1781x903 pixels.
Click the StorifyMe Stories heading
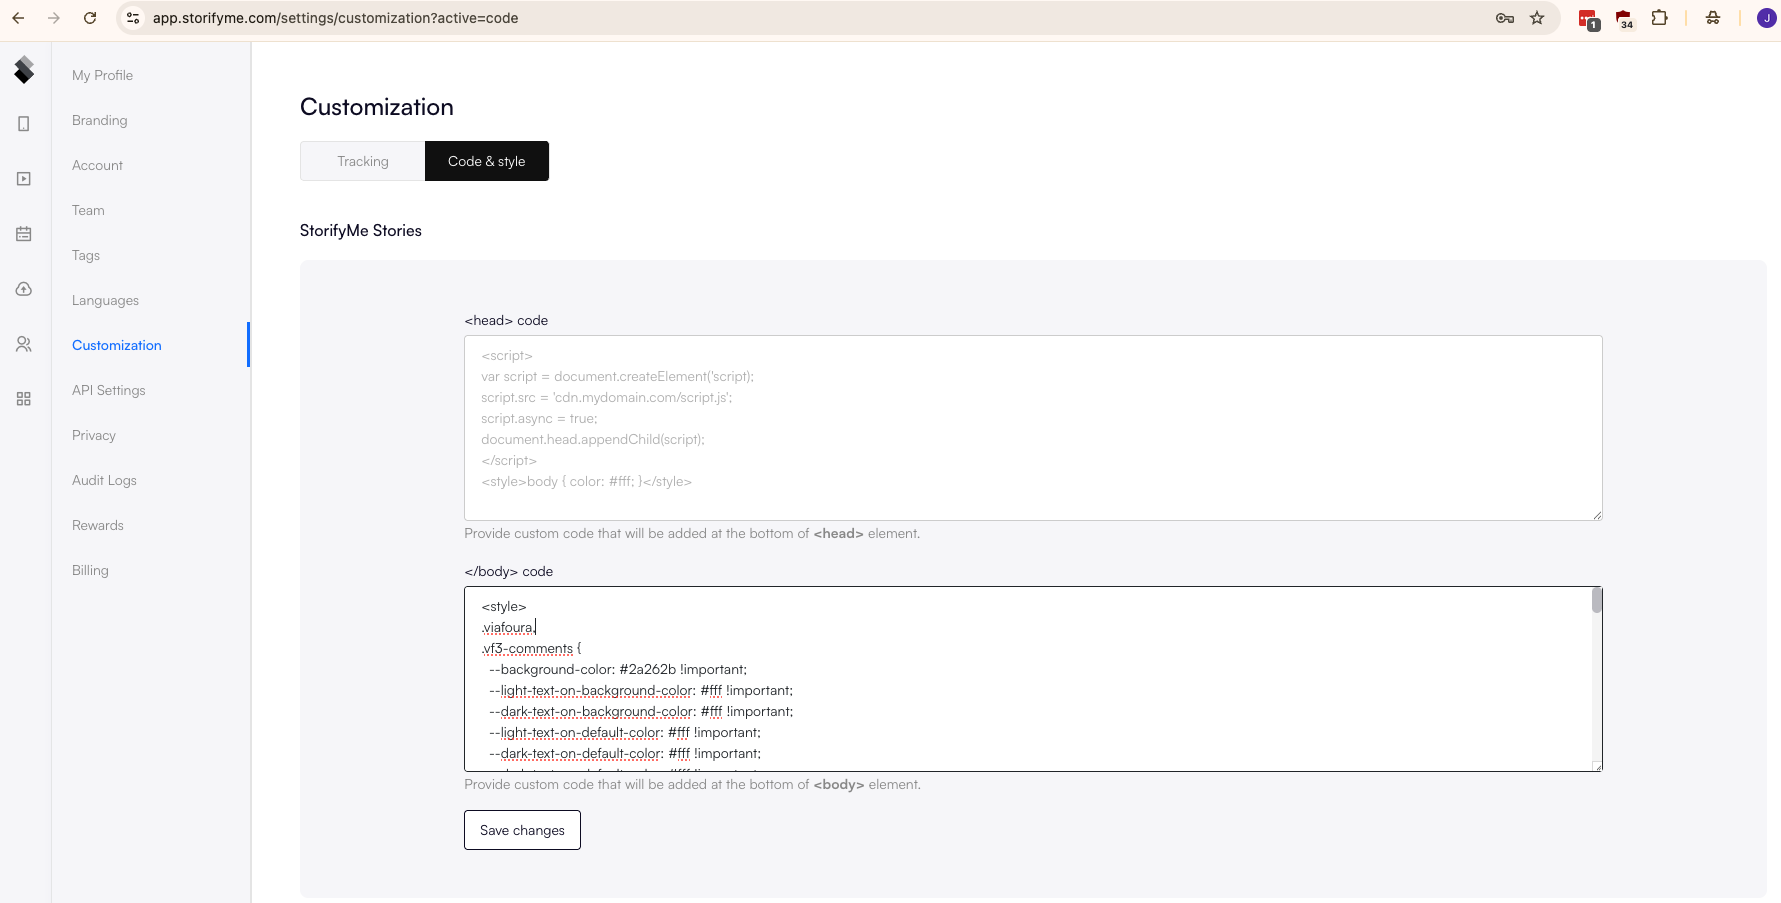(361, 230)
